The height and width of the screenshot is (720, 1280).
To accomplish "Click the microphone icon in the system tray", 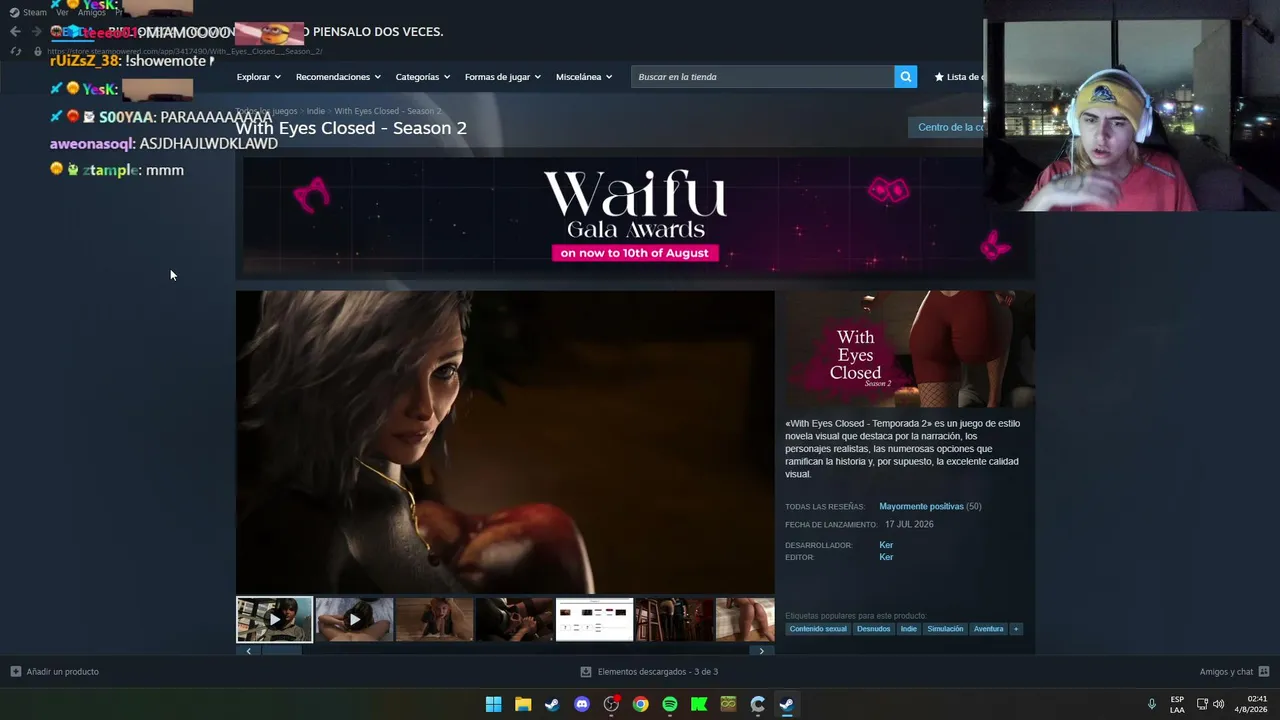I will 1152,704.
